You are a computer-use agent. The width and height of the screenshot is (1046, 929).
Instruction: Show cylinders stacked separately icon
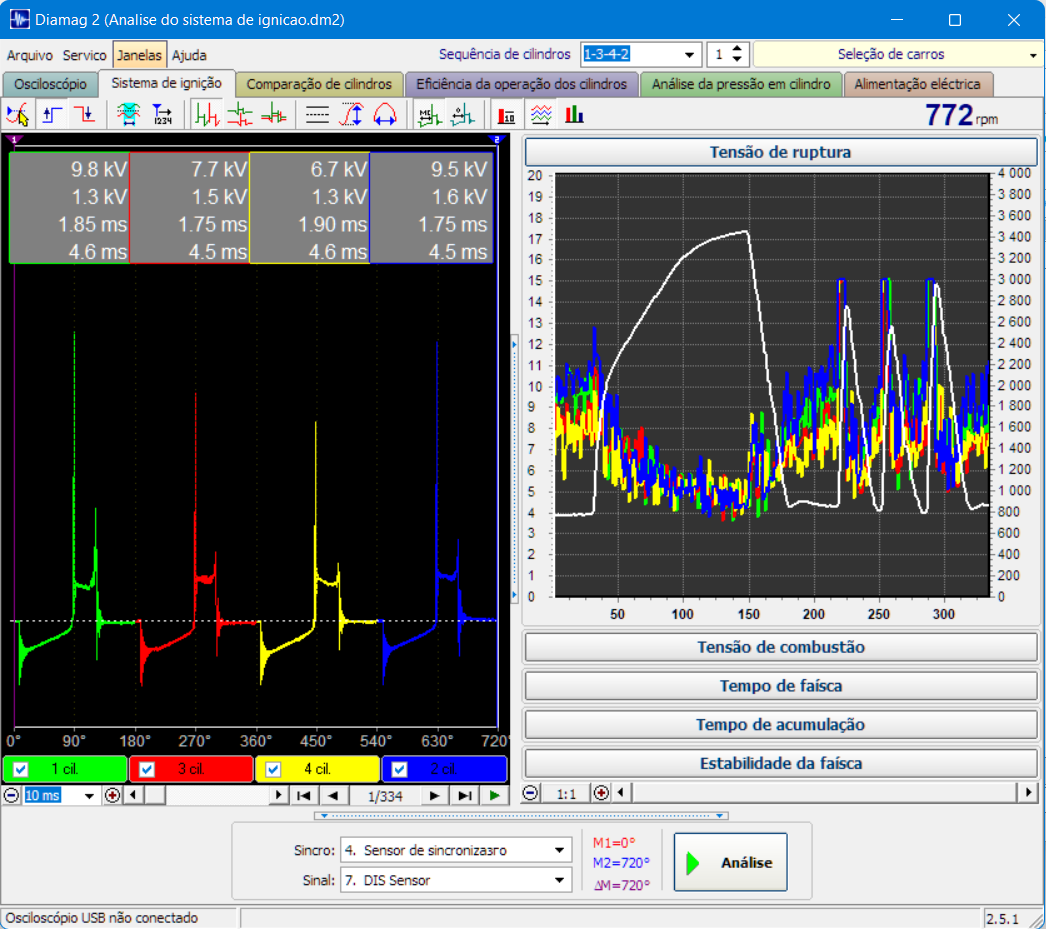(x=240, y=115)
